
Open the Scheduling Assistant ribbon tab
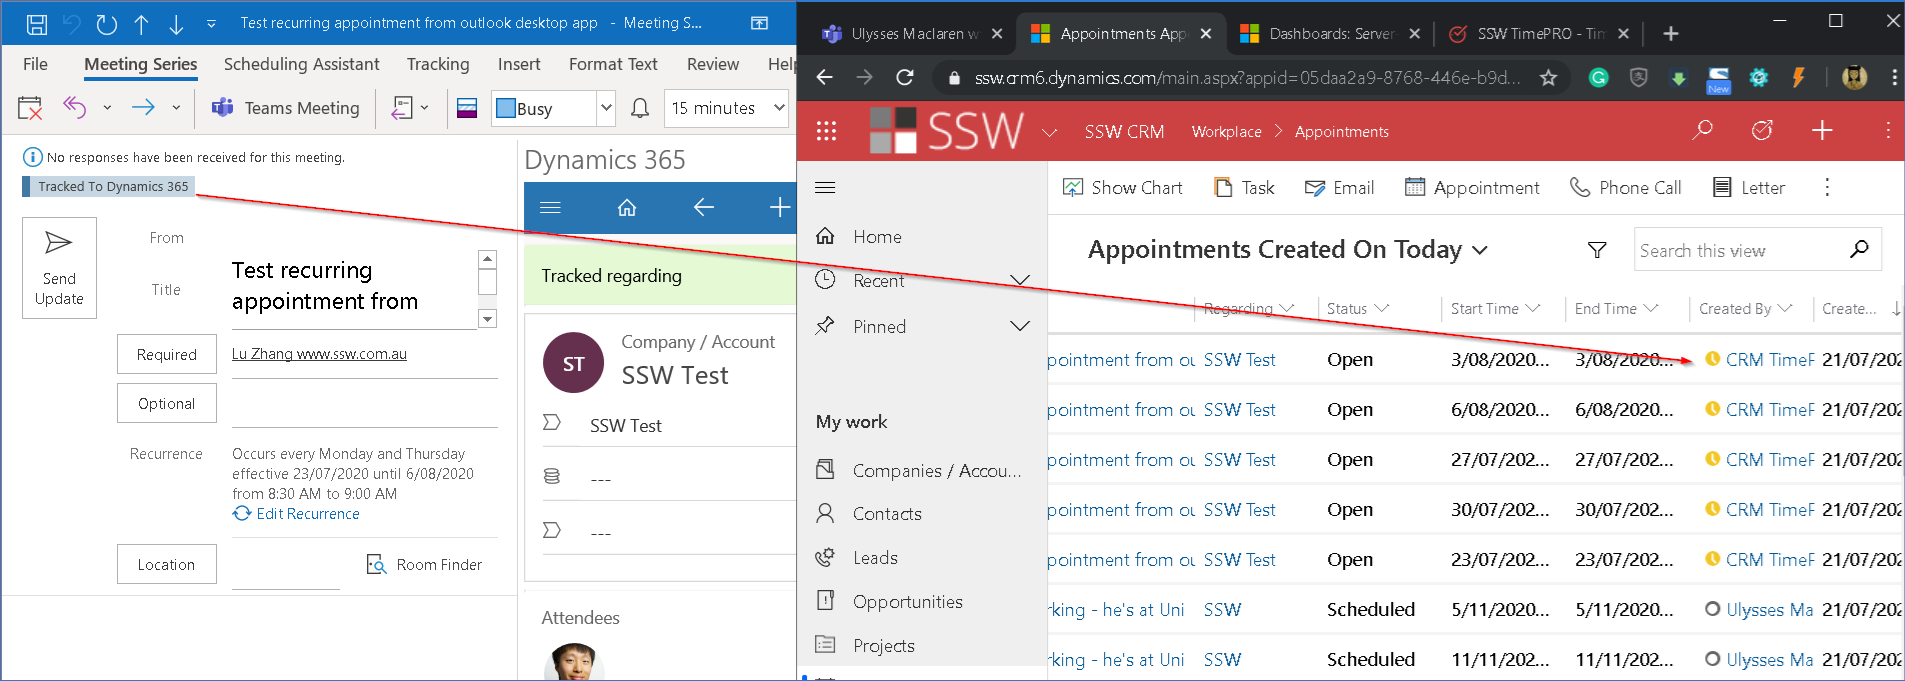(301, 64)
